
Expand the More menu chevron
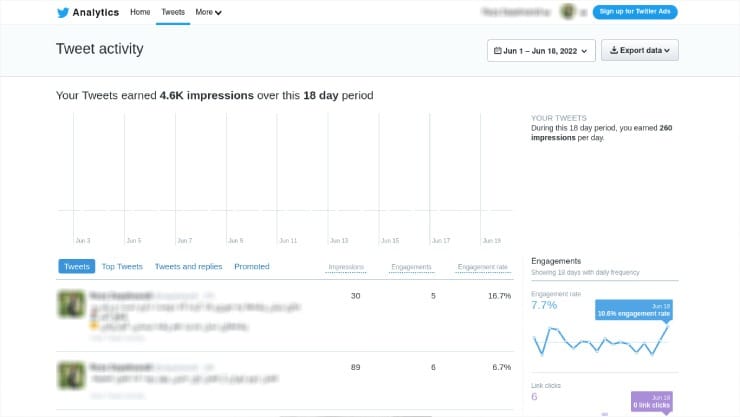218,13
